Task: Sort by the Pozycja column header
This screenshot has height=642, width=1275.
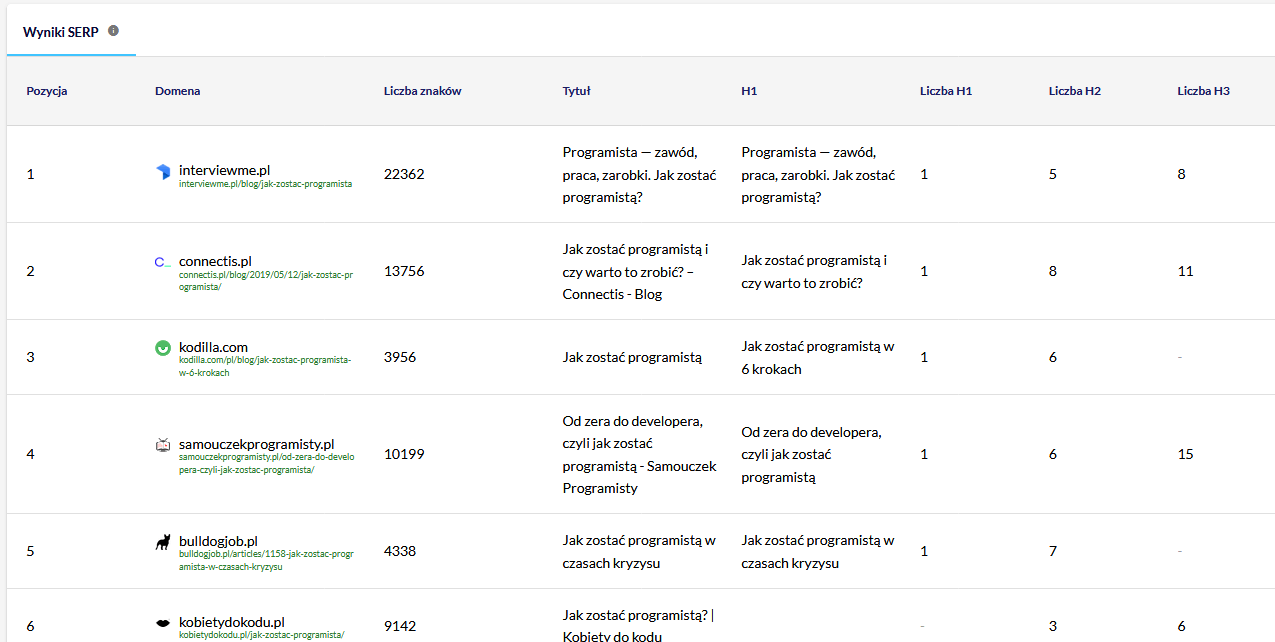Action: [47, 91]
